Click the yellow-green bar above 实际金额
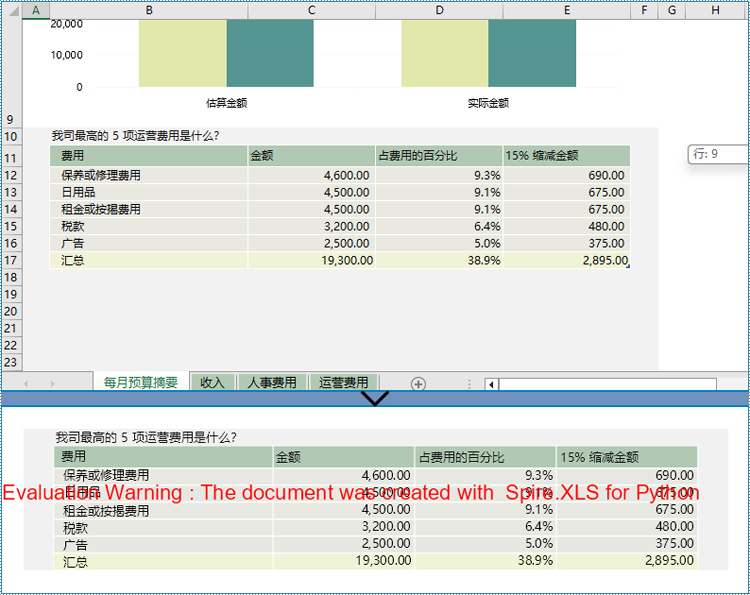 [445, 53]
